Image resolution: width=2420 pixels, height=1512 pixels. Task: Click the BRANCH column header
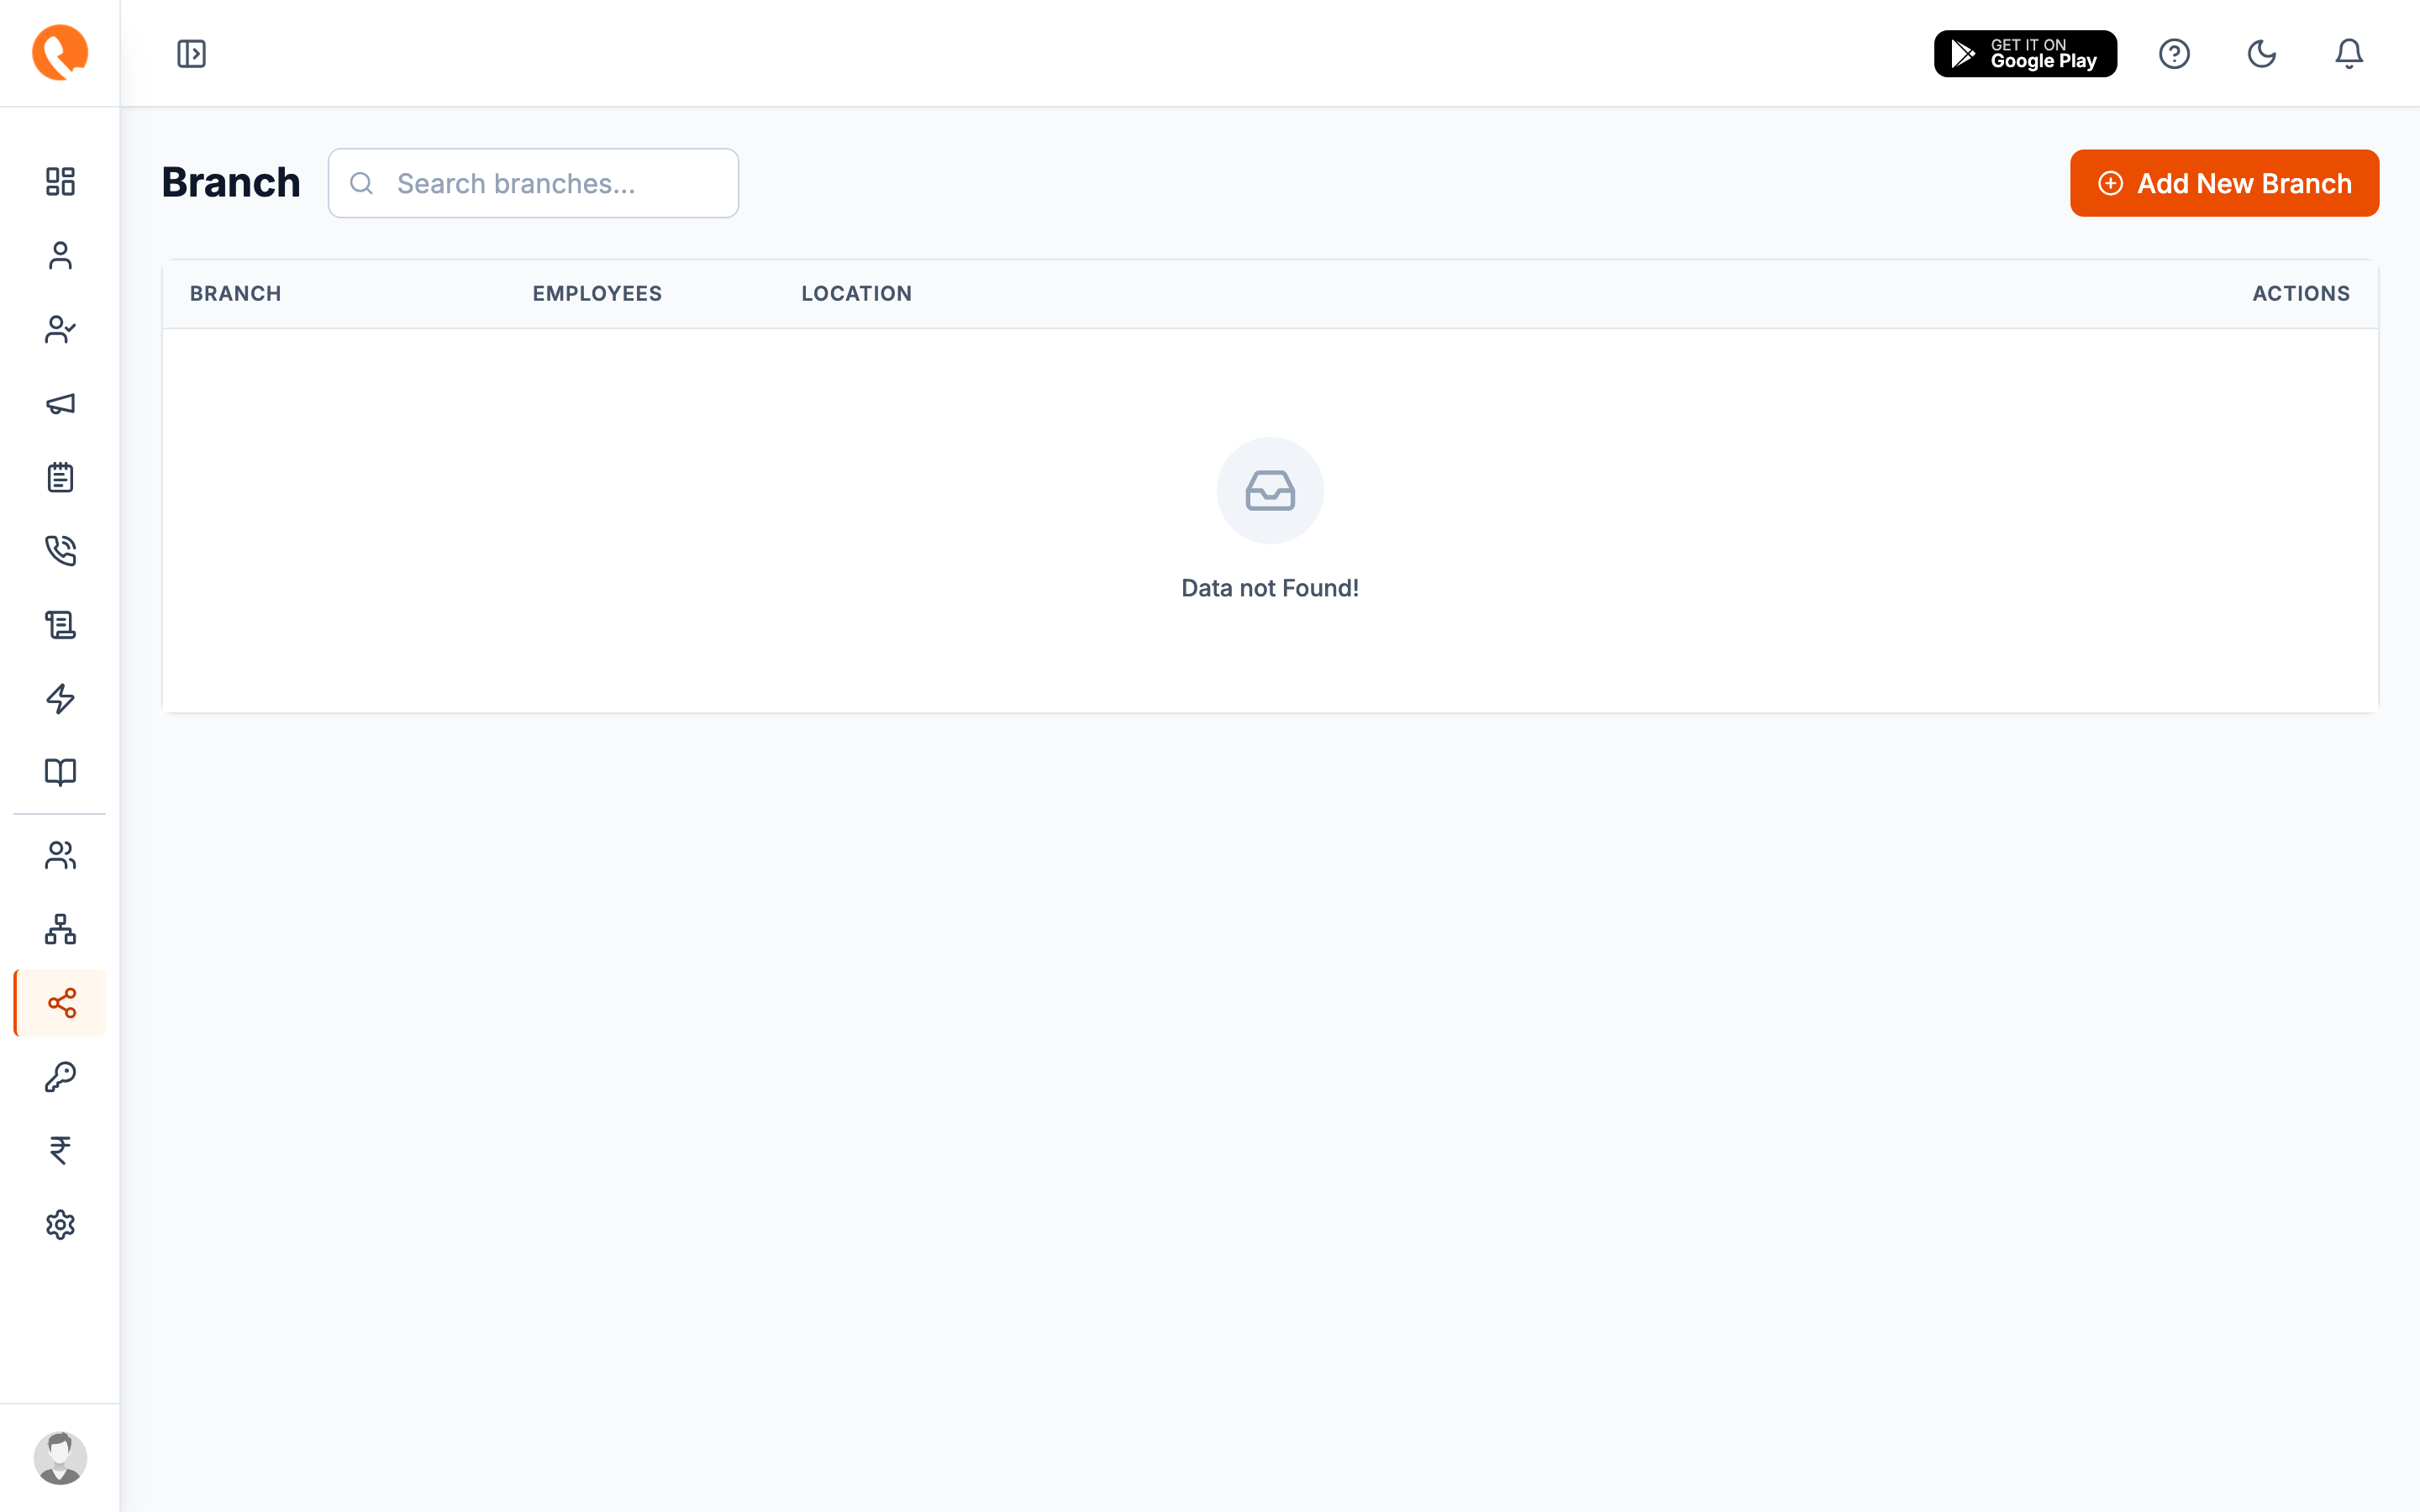click(236, 294)
